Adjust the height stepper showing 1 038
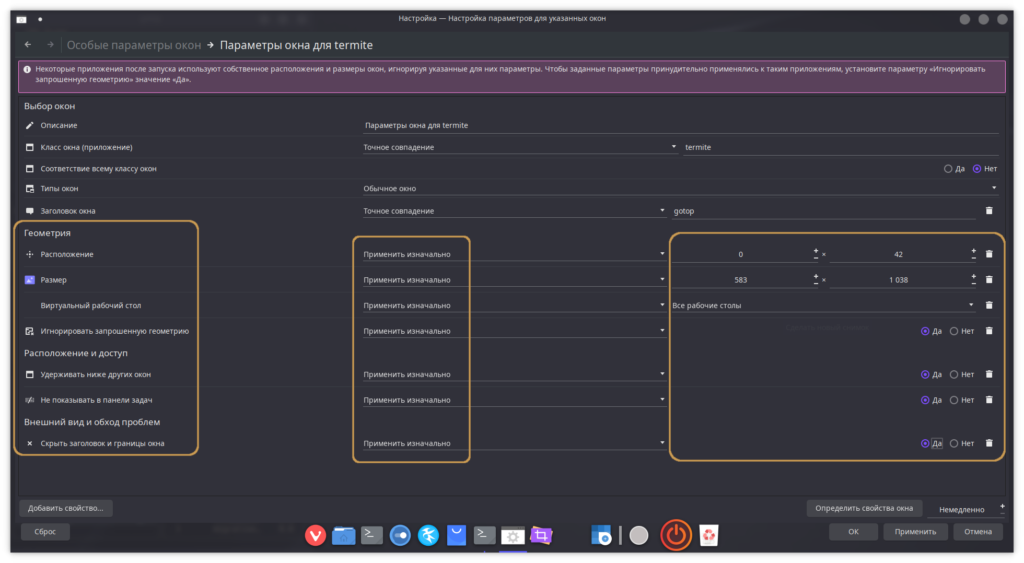 click(x=903, y=280)
